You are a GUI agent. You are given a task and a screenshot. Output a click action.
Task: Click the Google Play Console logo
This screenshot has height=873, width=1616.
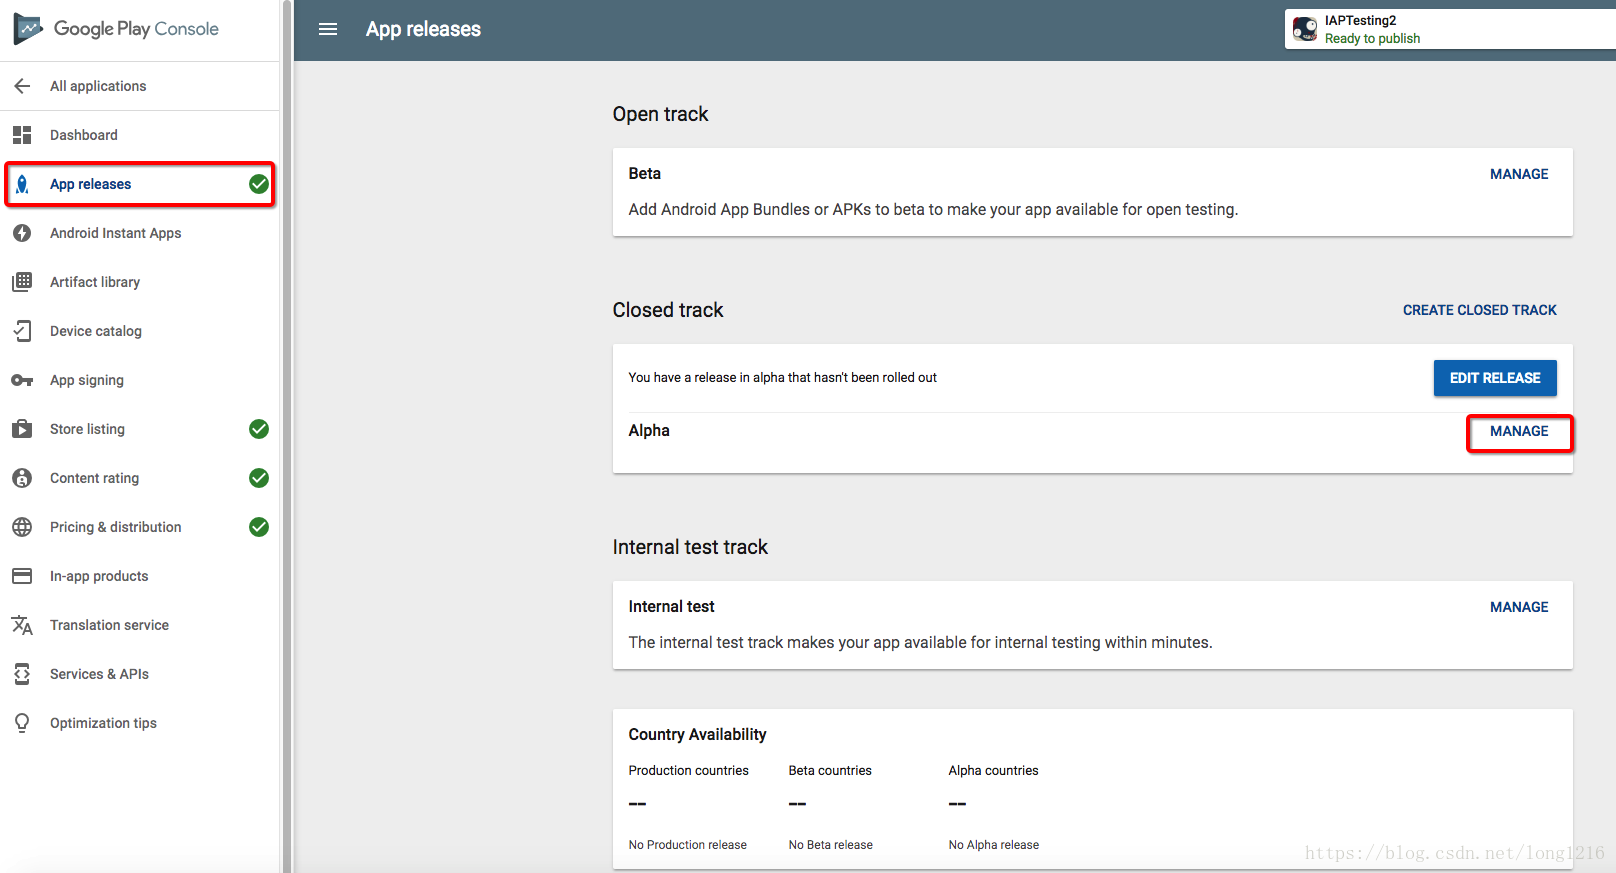116,29
